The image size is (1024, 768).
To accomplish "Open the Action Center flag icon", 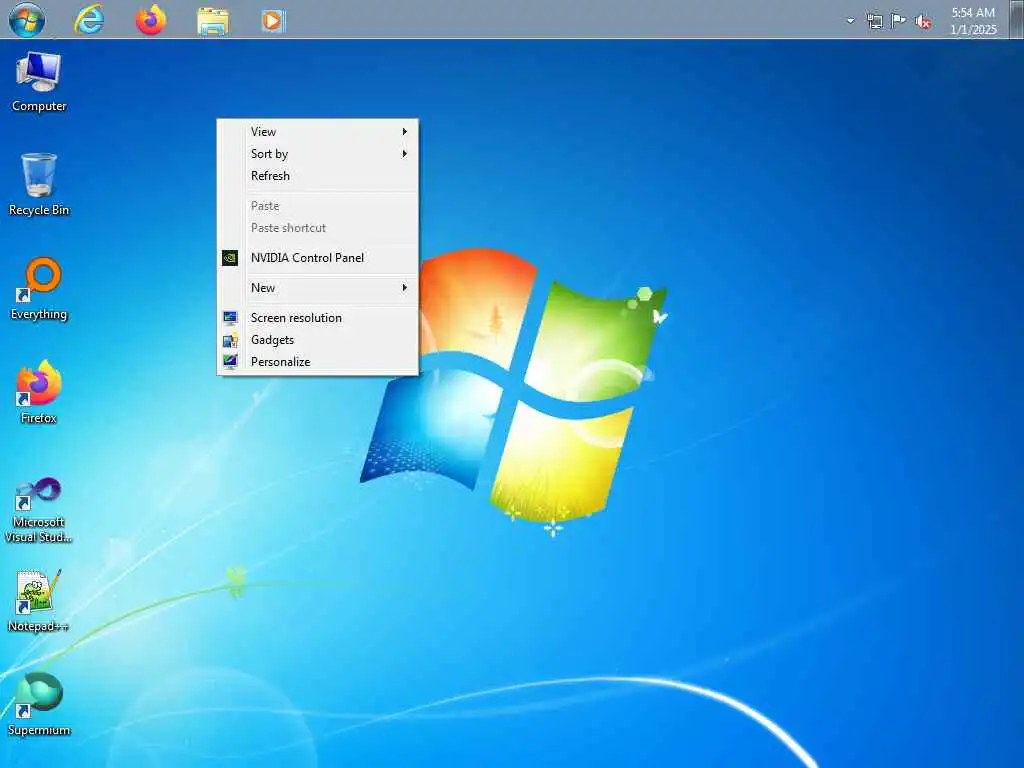I will [x=899, y=21].
